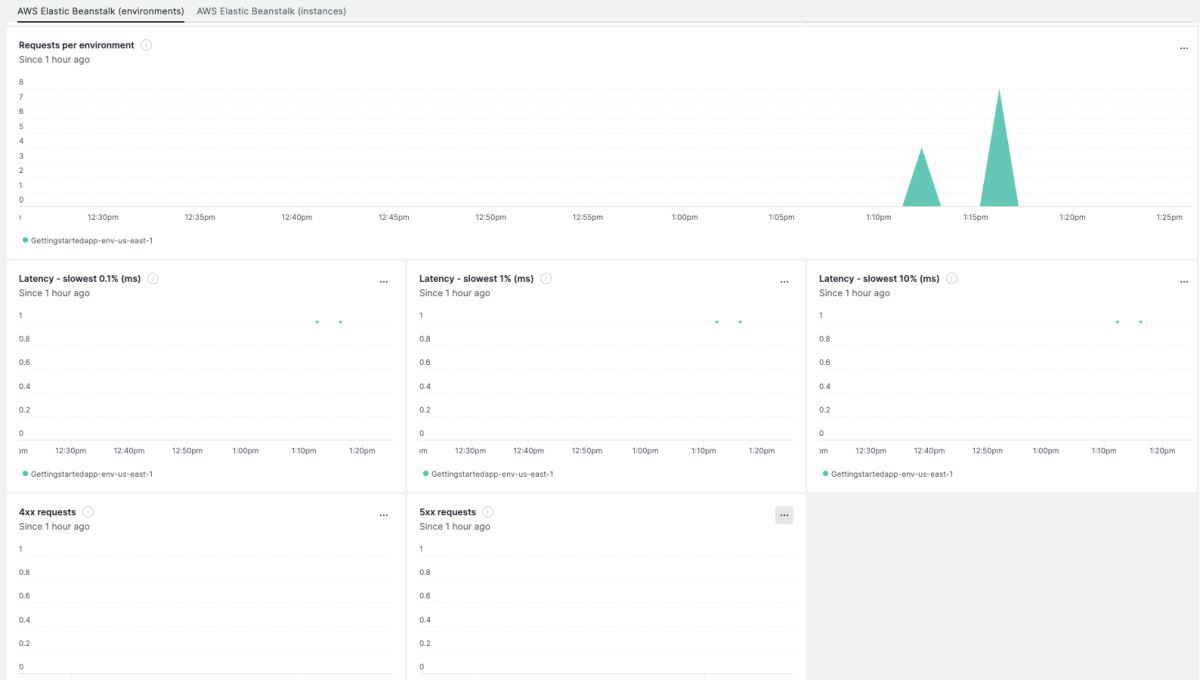This screenshot has width=1200, height=680.
Task: Click 'Since 1 hour ago' under Requests per environment
Action: (x=54, y=60)
